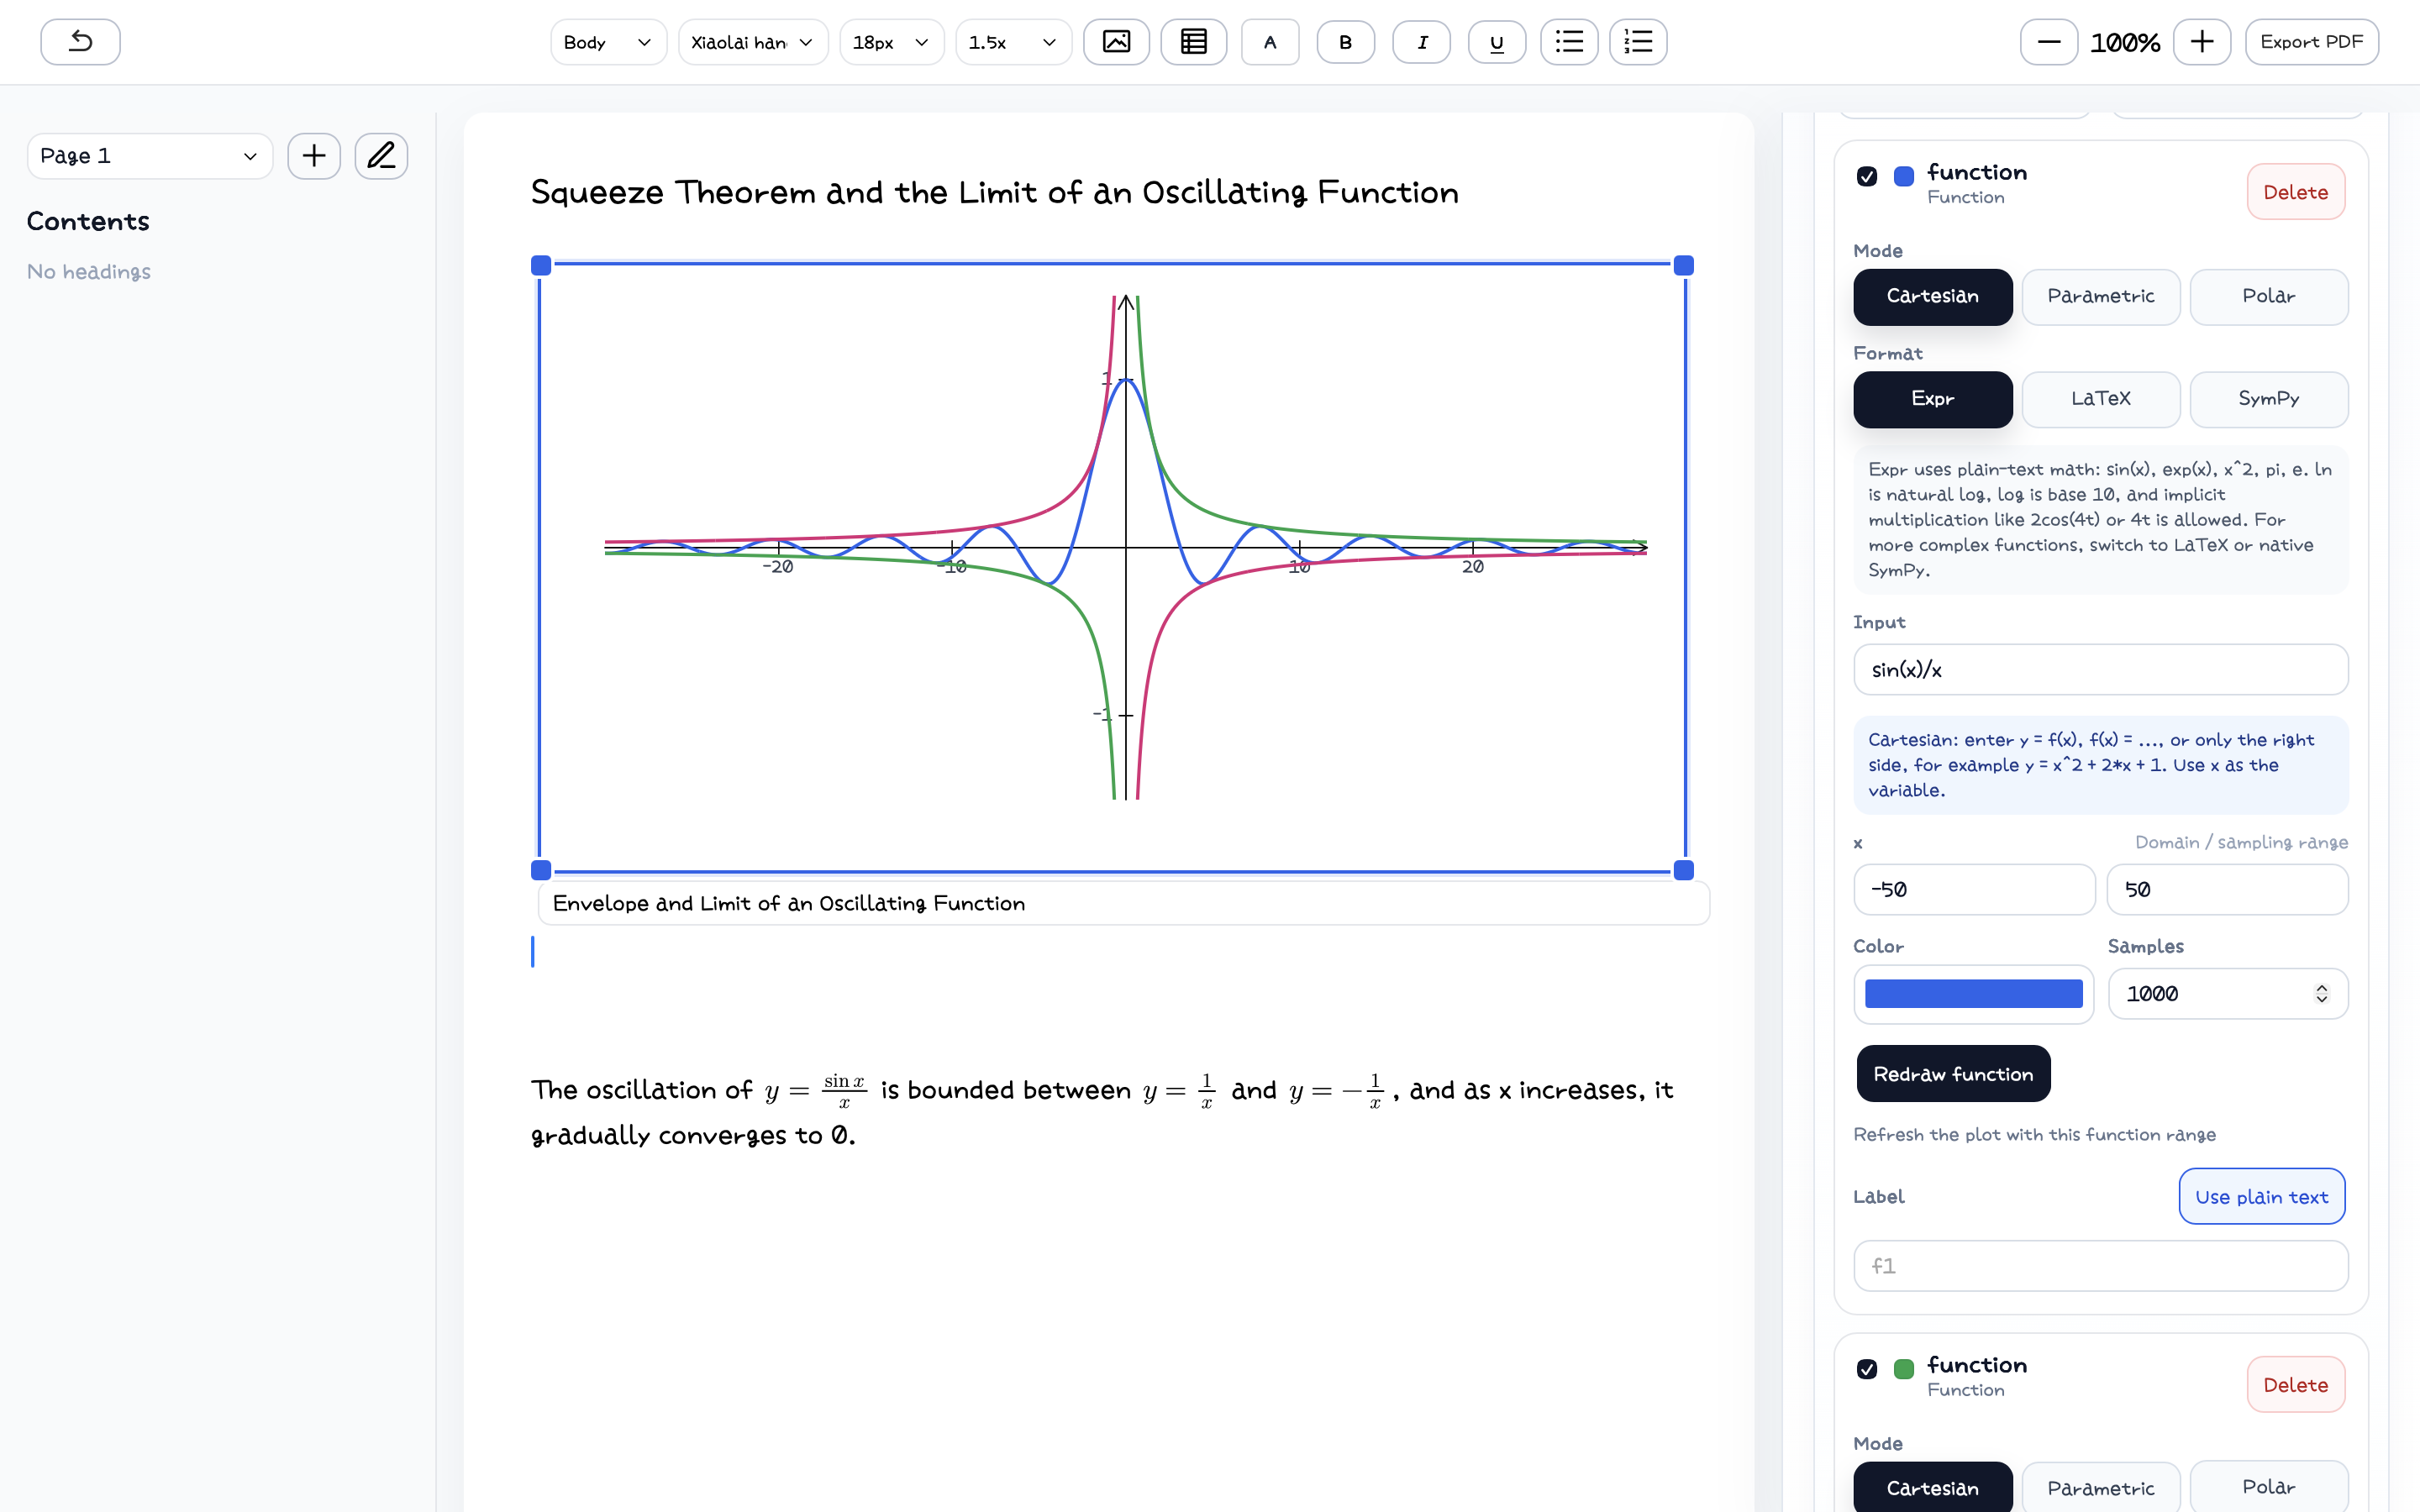Select Expr format
This screenshot has width=2420, height=1512.
1932,399
